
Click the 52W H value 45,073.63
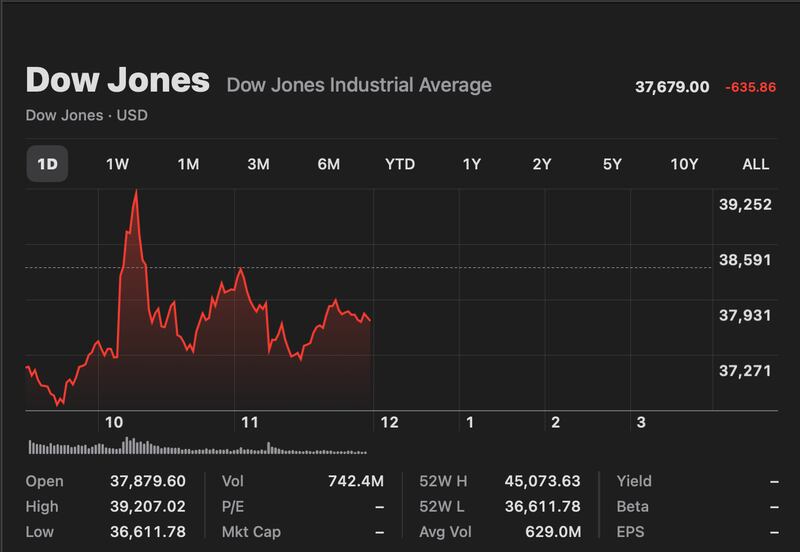tap(545, 481)
